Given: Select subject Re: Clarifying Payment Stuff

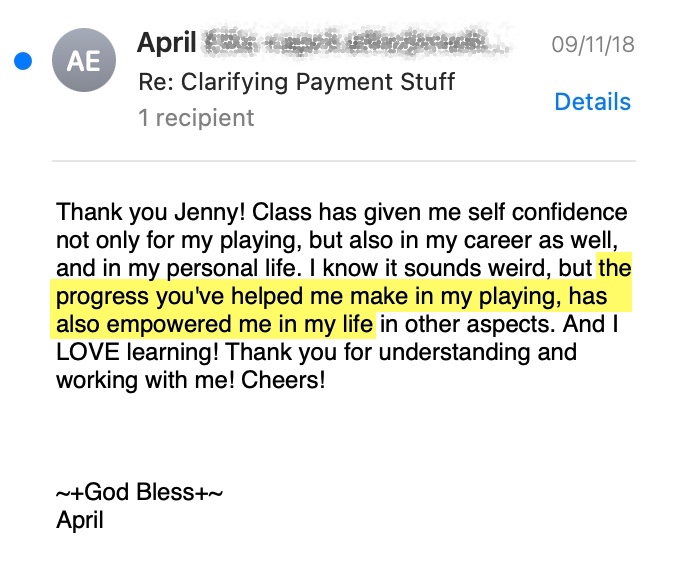Looking at the screenshot, I should click(x=295, y=81).
